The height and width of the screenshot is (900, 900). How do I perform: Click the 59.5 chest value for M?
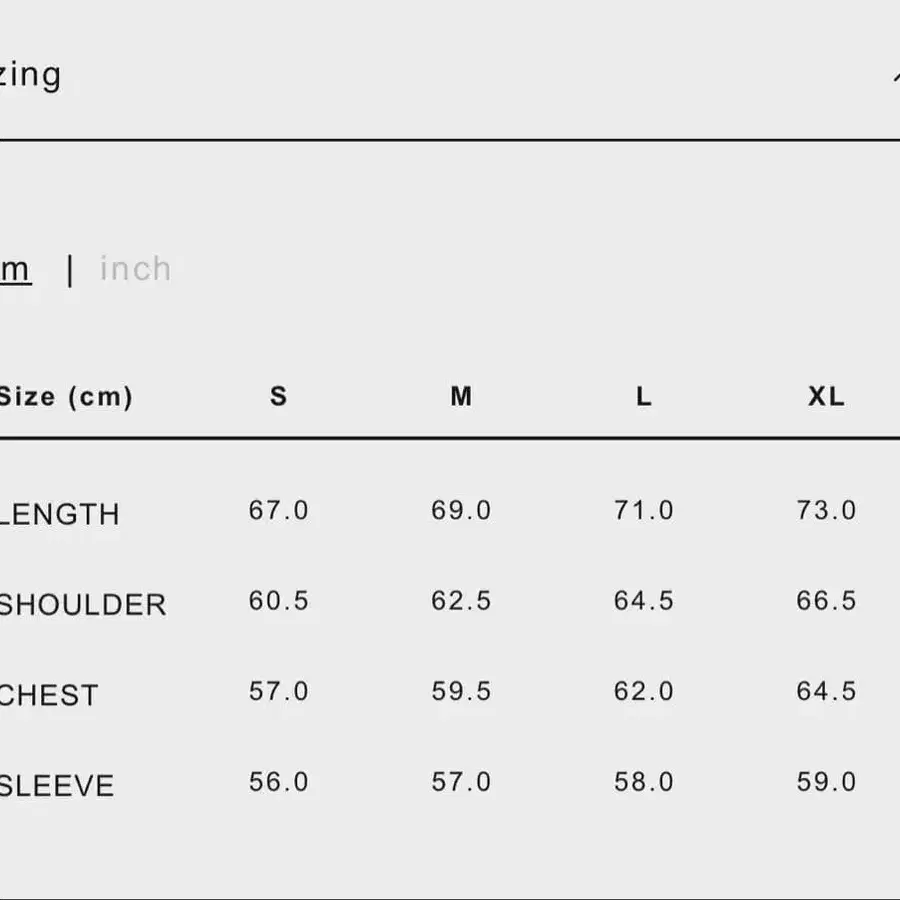pyautogui.click(x=461, y=692)
